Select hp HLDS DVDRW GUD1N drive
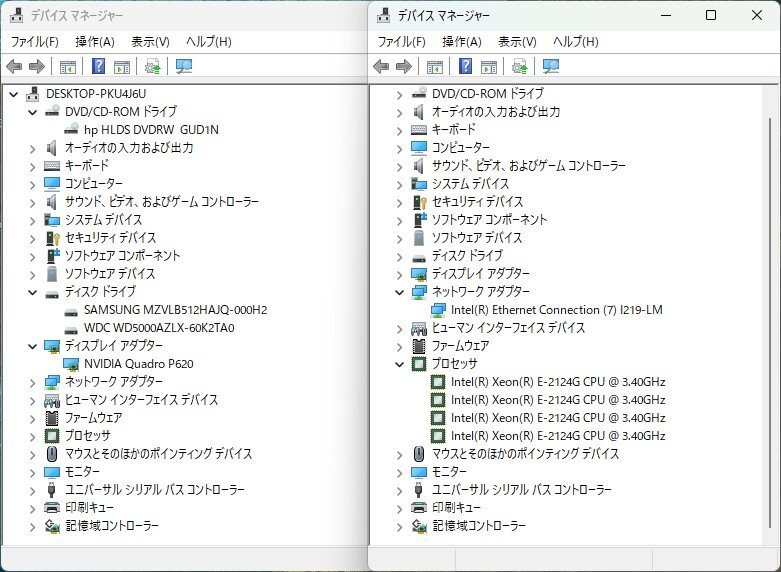The image size is (781, 572). pyautogui.click(x=151, y=130)
